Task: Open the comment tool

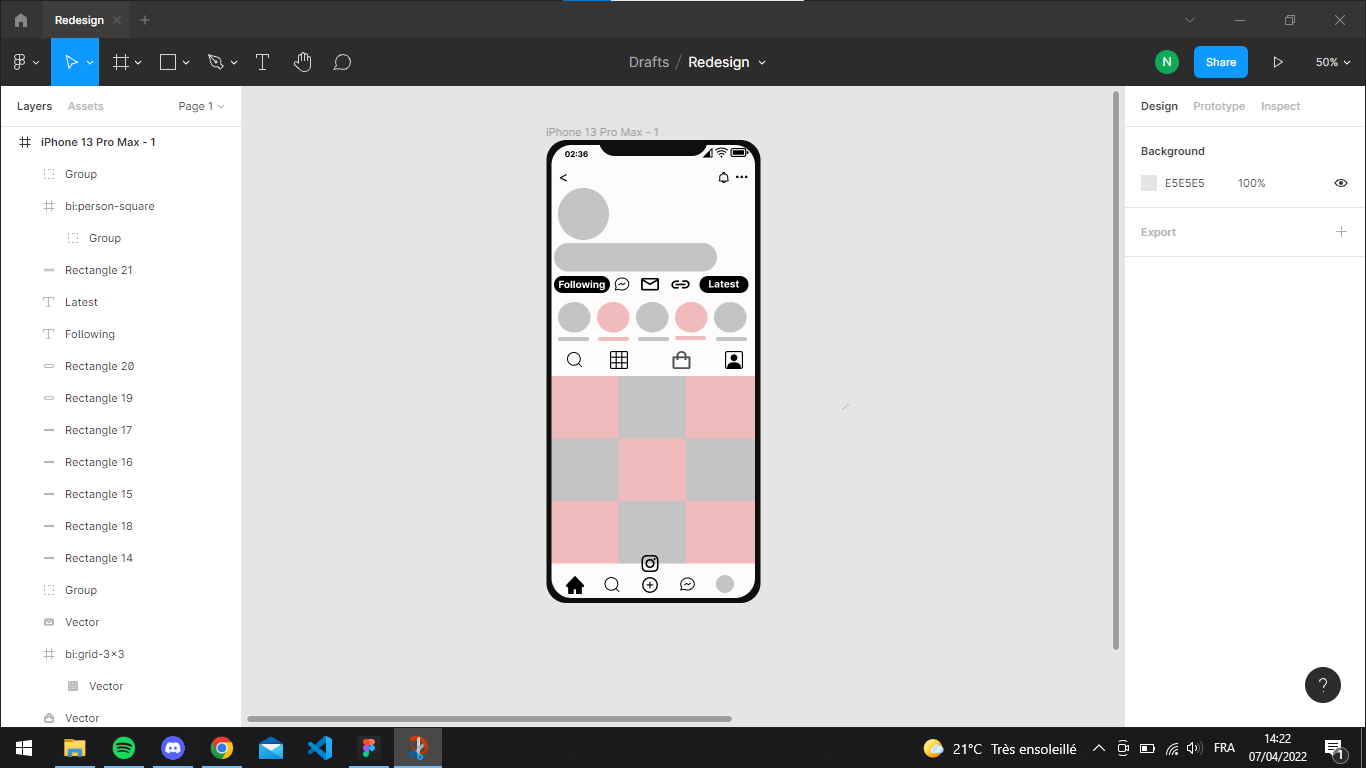Action: coord(342,61)
